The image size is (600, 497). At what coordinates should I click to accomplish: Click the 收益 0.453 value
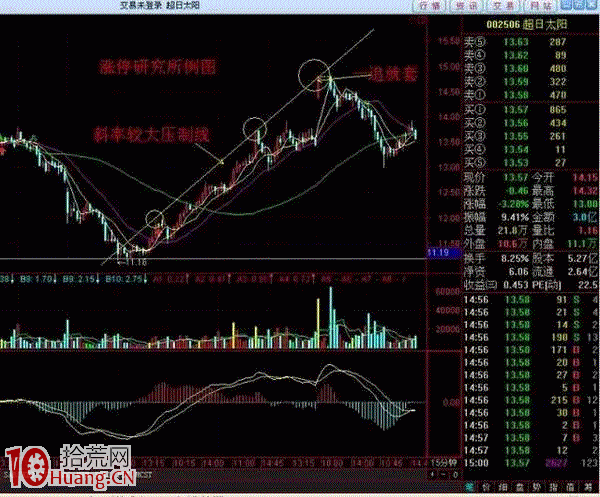[x=516, y=285]
